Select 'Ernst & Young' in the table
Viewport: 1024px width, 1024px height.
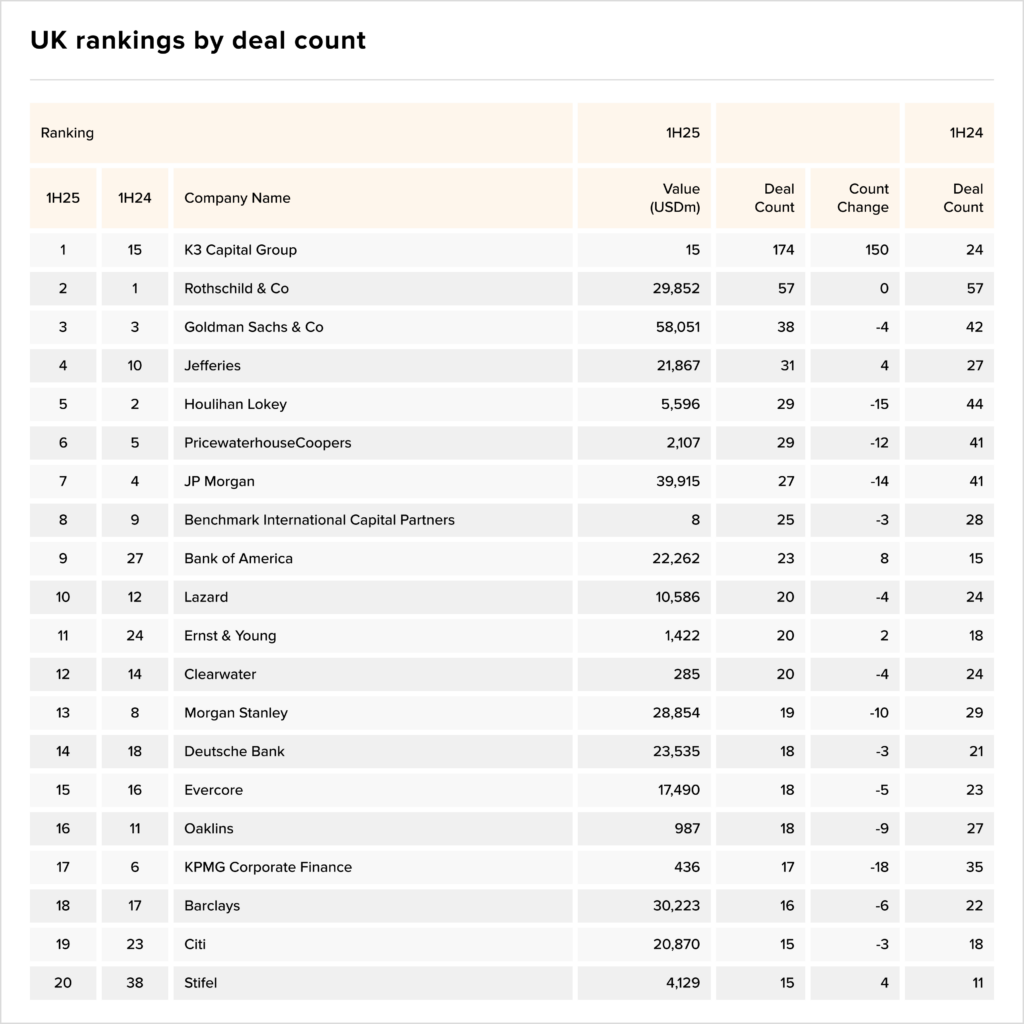click(x=230, y=635)
